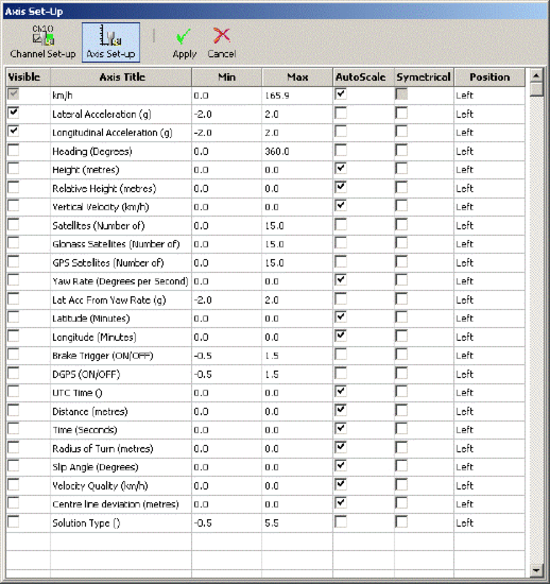Select Position cell for Solution Type row
This screenshot has height=584, width=550.
tap(489, 523)
